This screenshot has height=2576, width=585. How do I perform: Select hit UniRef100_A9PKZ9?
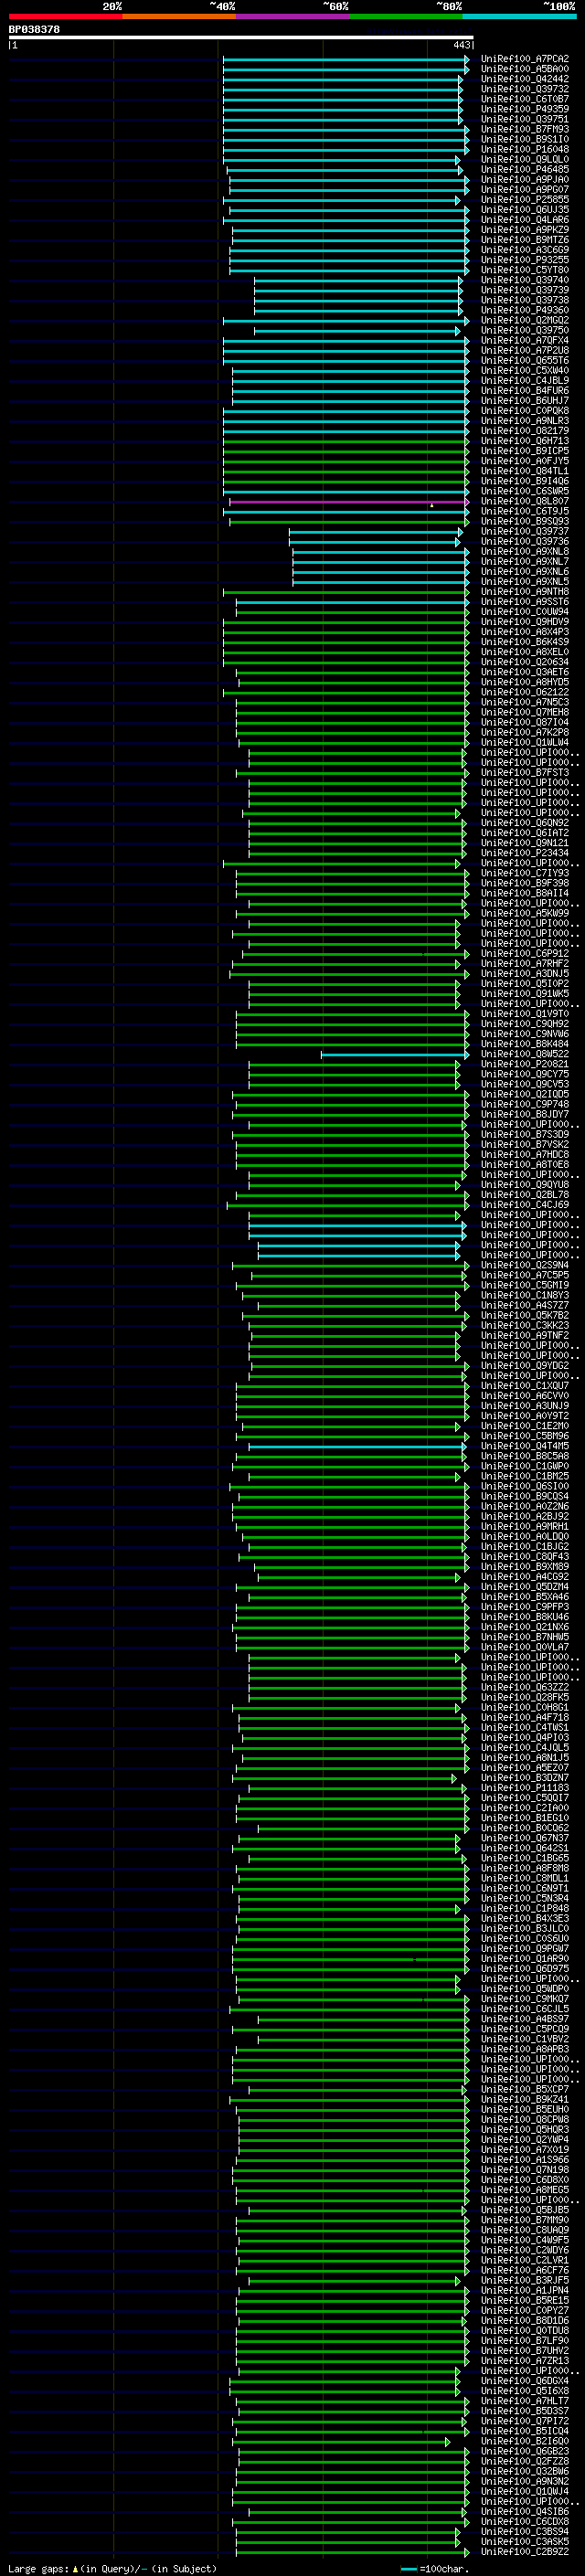pos(525,230)
